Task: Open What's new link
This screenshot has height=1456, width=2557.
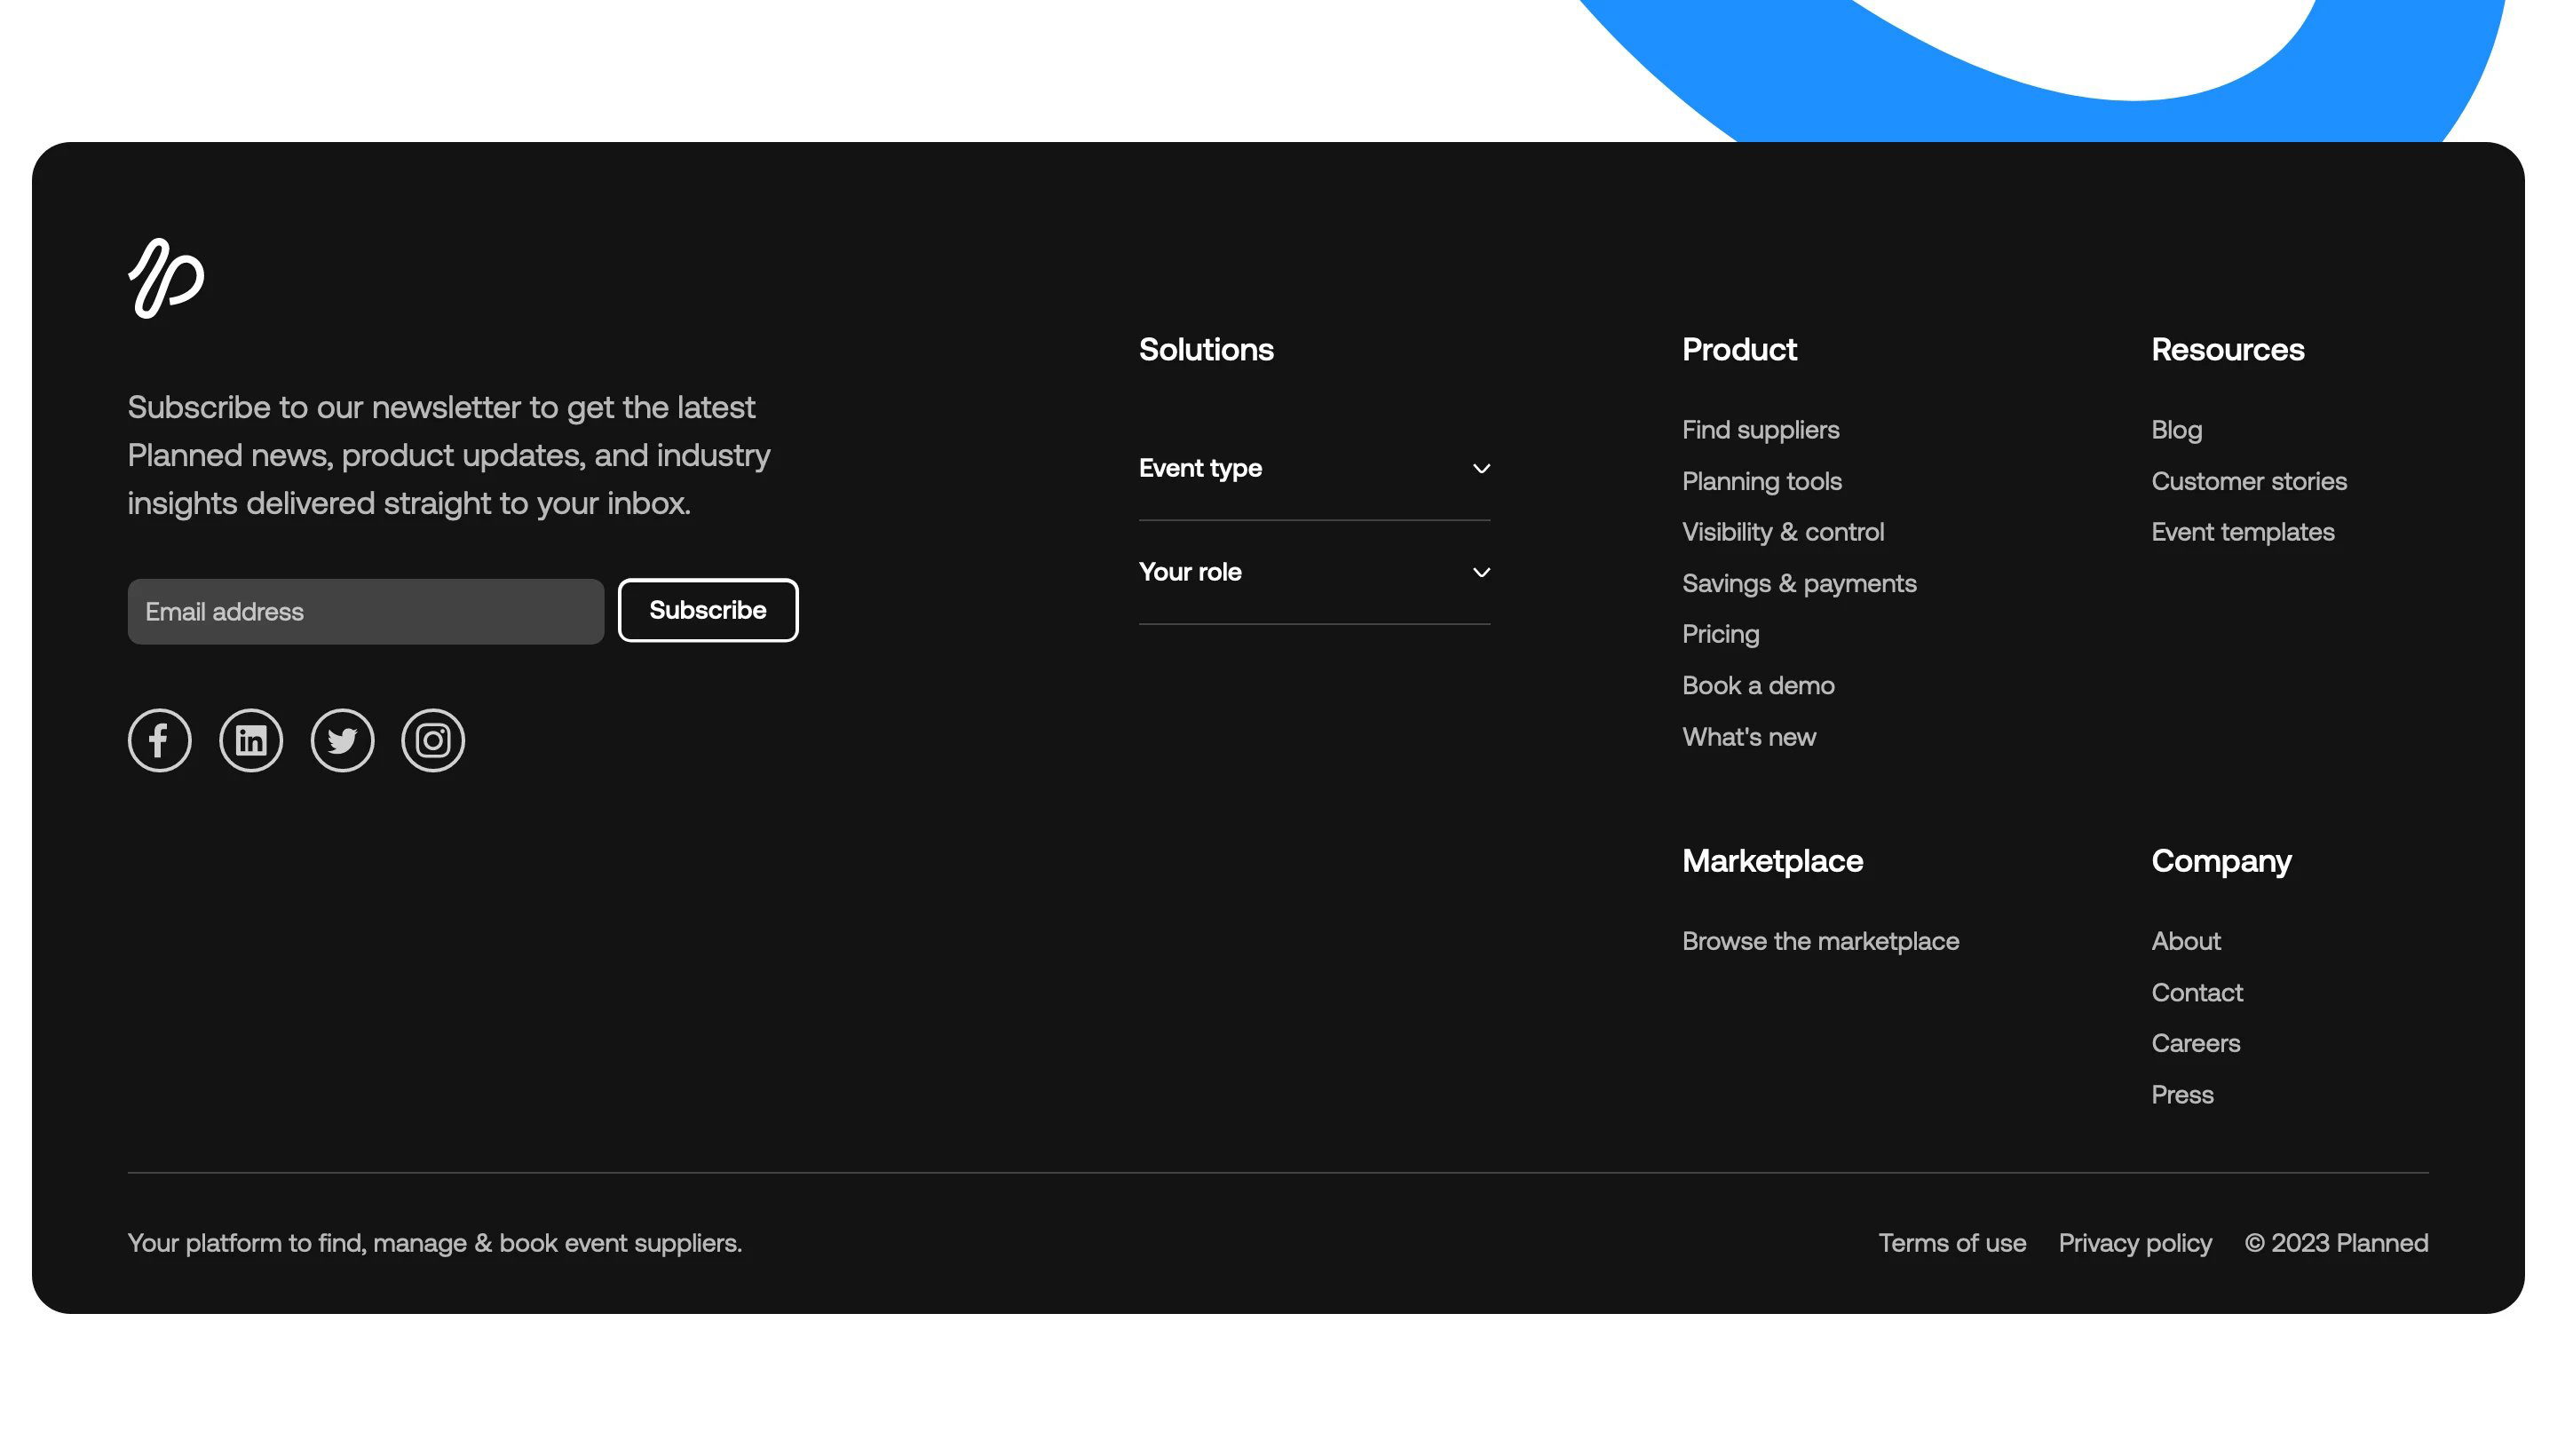Action: 1749,737
